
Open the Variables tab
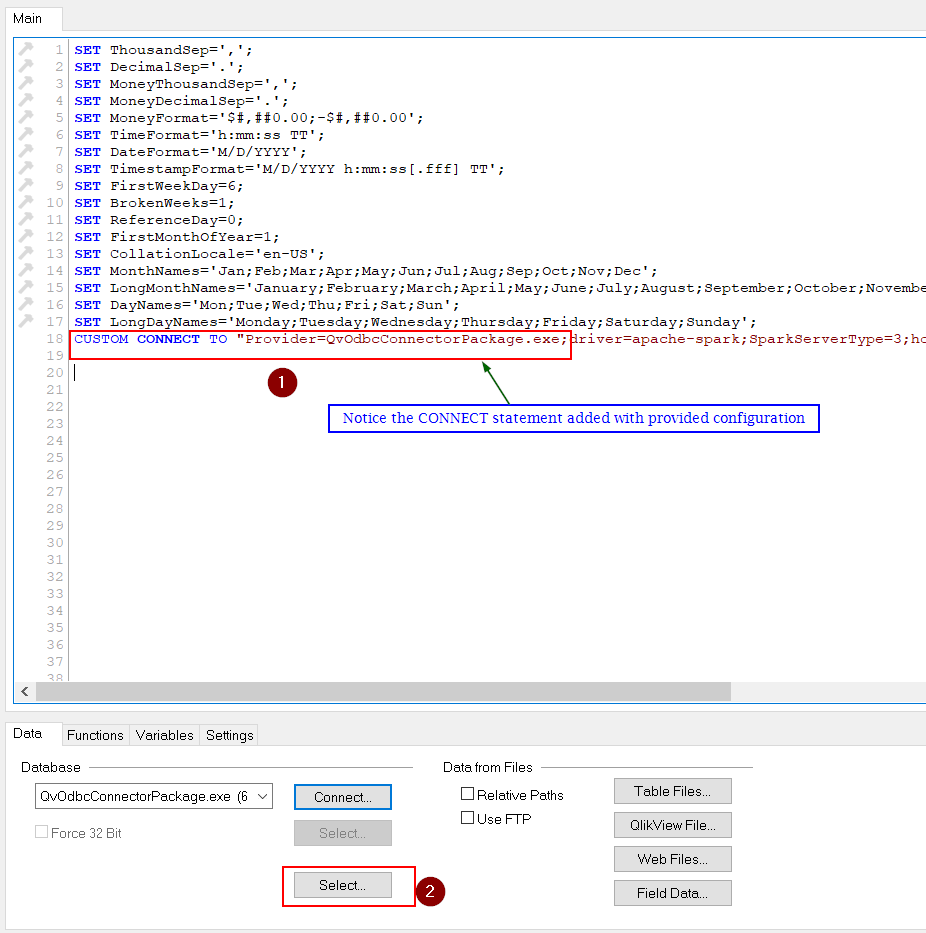coord(164,735)
